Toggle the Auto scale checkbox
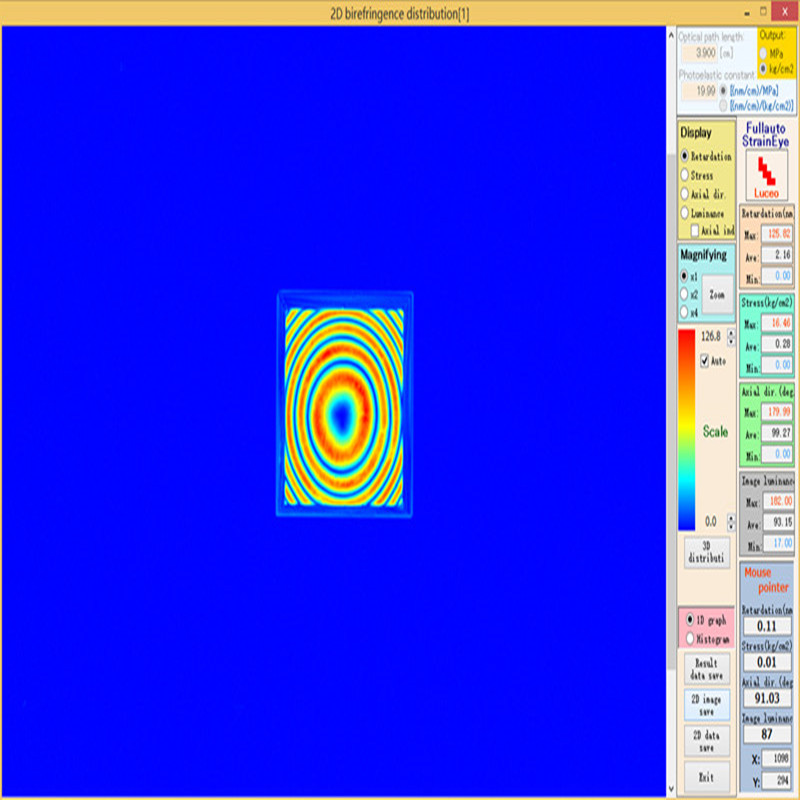This screenshot has width=800, height=800. click(x=706, y=360)
